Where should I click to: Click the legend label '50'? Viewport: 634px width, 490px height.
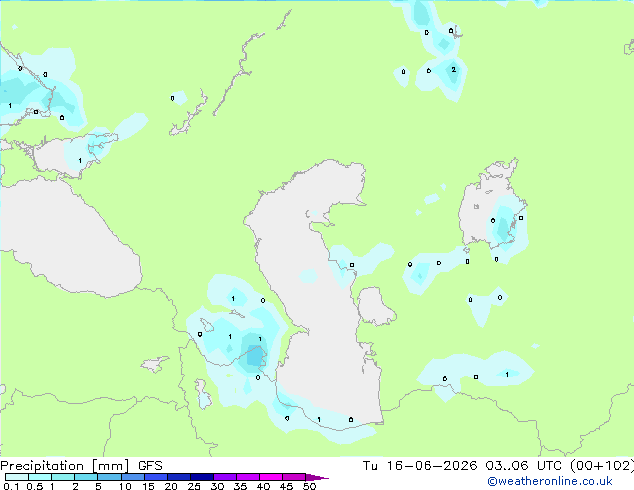point(309,486)
